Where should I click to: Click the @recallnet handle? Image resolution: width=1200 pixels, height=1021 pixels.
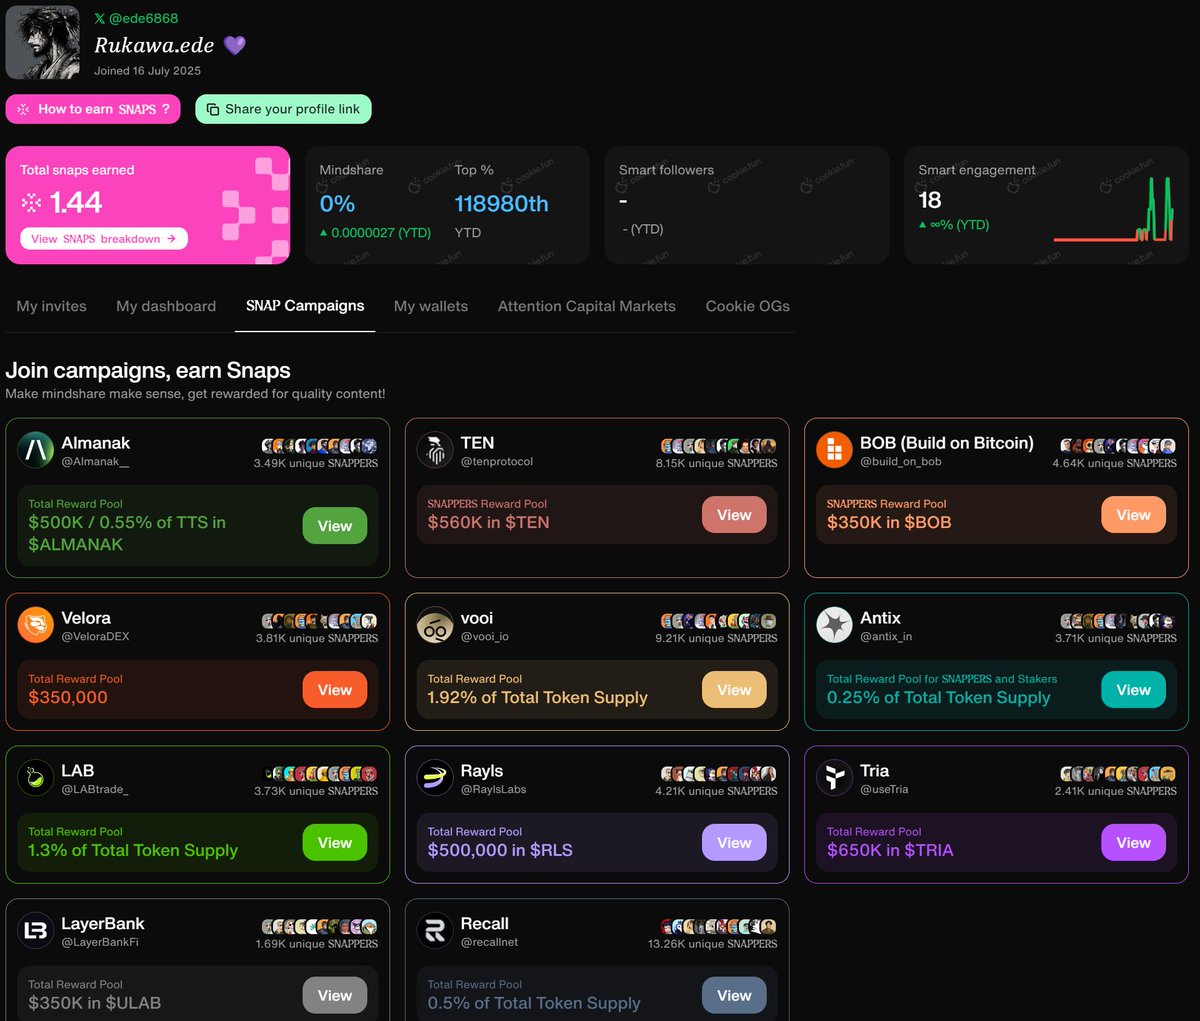(x=489, y=943)
